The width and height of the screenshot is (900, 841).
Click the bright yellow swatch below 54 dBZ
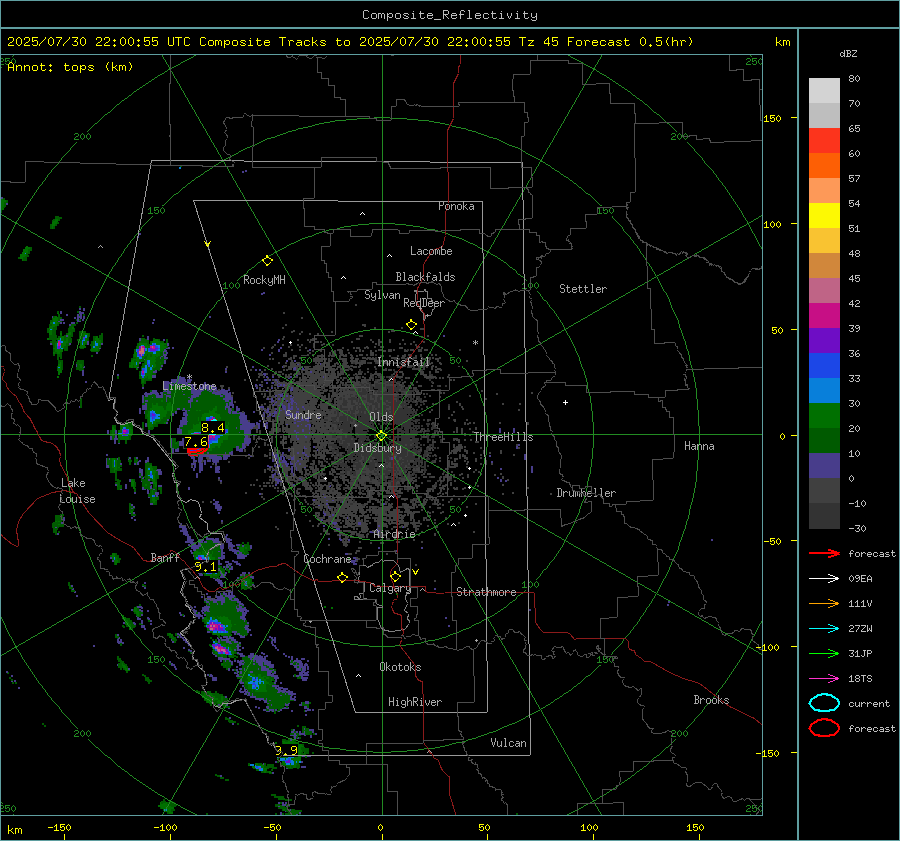(x=824, y=216)
